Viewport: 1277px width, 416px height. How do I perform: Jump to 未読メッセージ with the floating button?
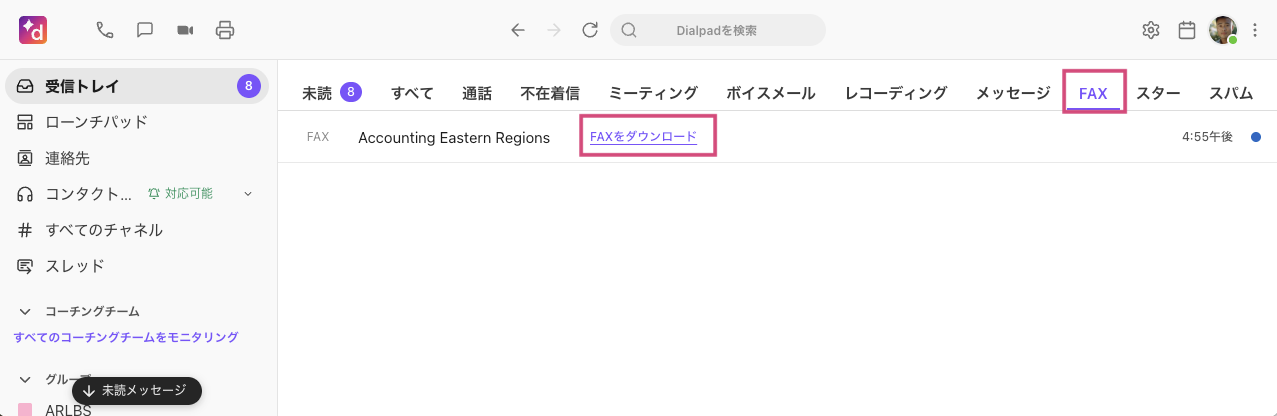[135, 391]
